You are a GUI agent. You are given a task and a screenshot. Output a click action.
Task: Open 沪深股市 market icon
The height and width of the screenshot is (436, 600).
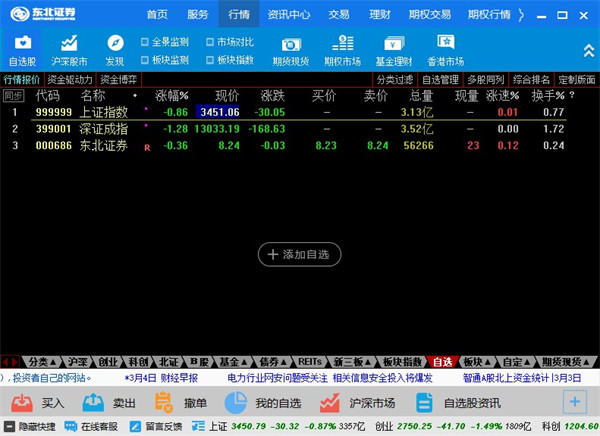tap(69, 50)
